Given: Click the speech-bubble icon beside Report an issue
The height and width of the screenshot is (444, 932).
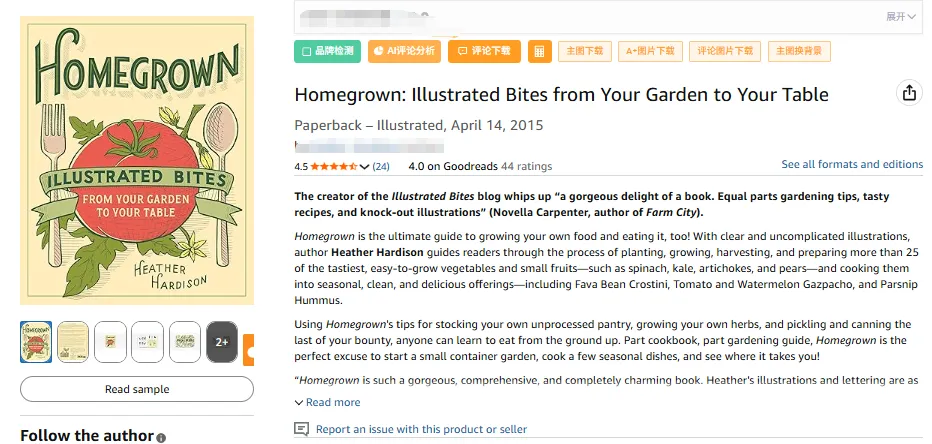Looking at the screenshot, I should pyautogui.click(x=301, y=429).
